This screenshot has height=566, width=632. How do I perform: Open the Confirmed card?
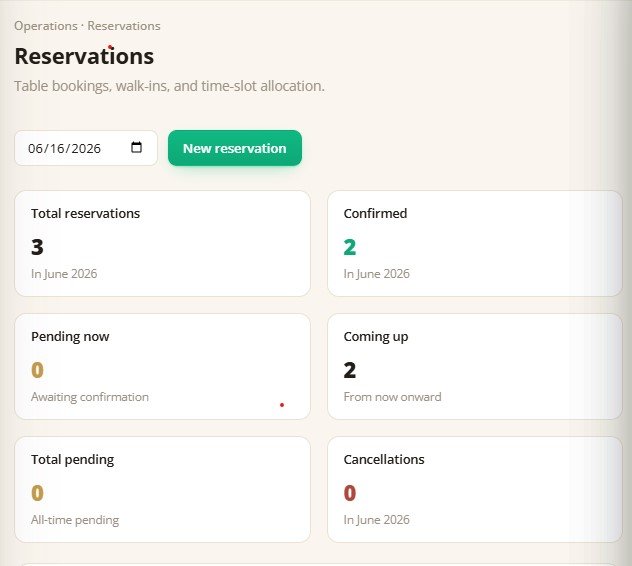coord(475,243)
